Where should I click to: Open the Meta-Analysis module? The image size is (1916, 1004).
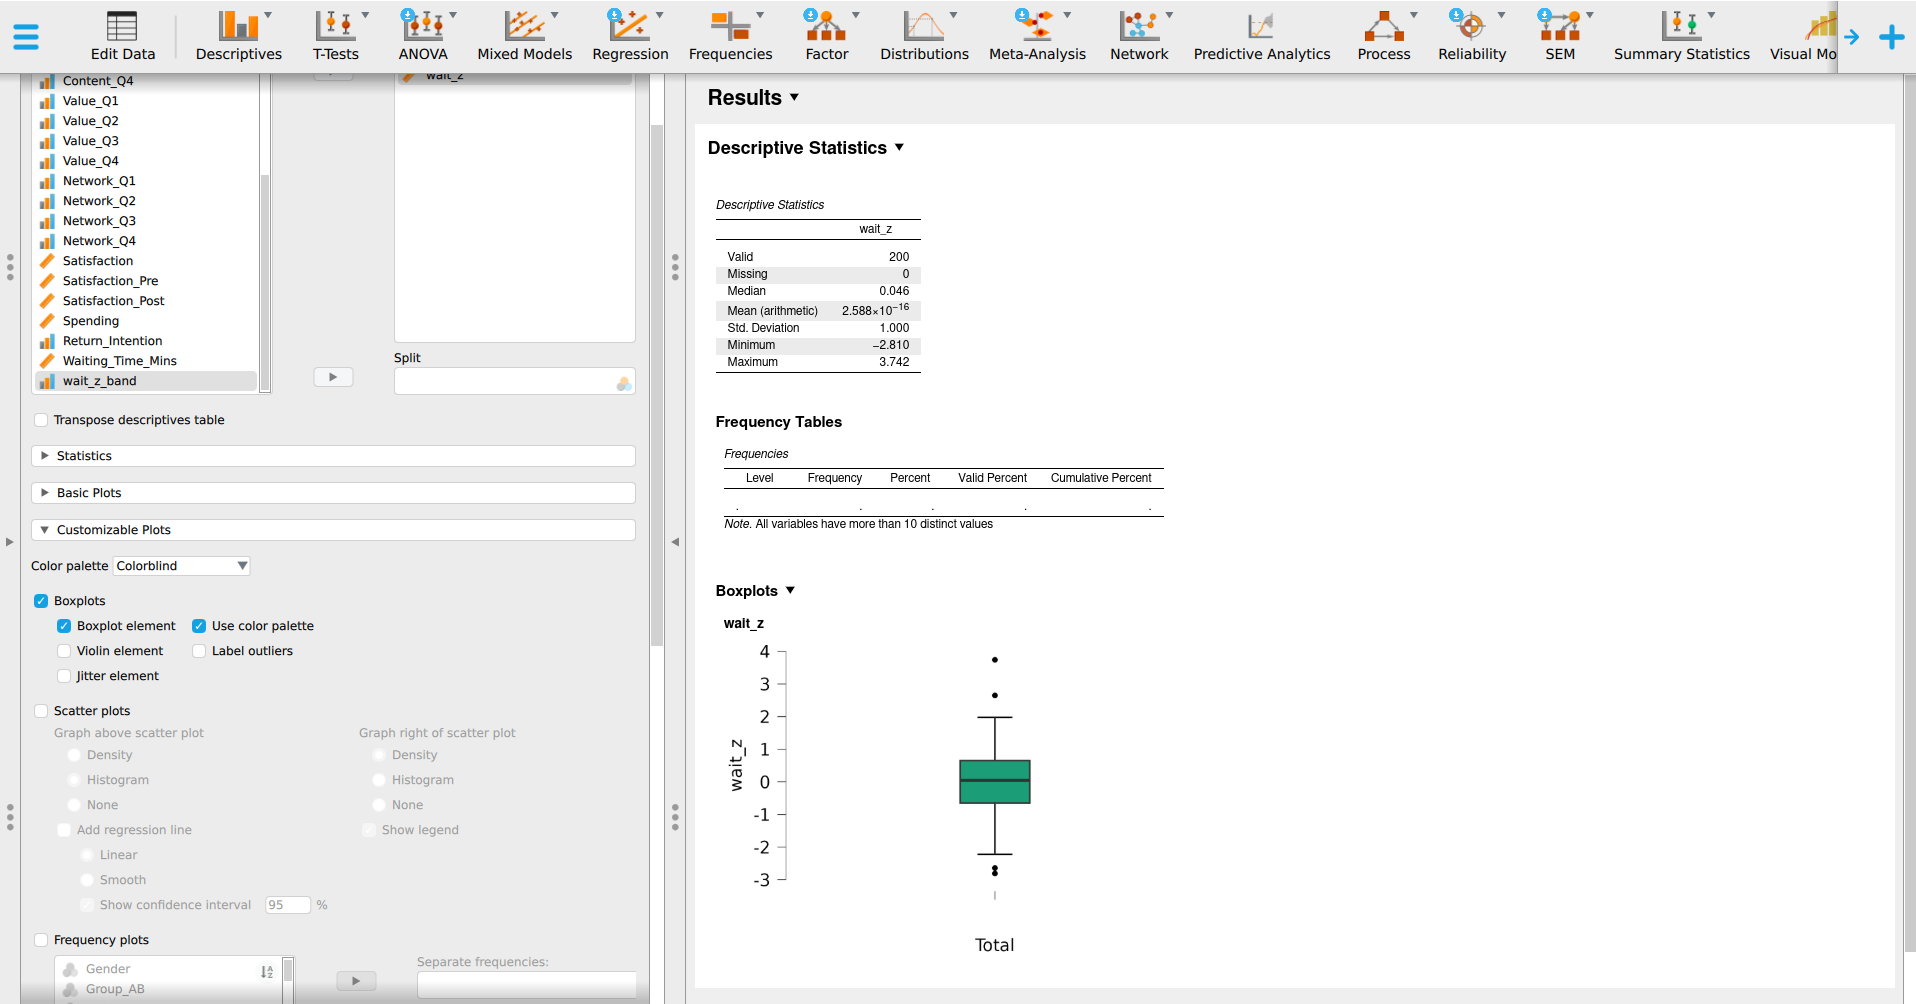(1037, 36)
